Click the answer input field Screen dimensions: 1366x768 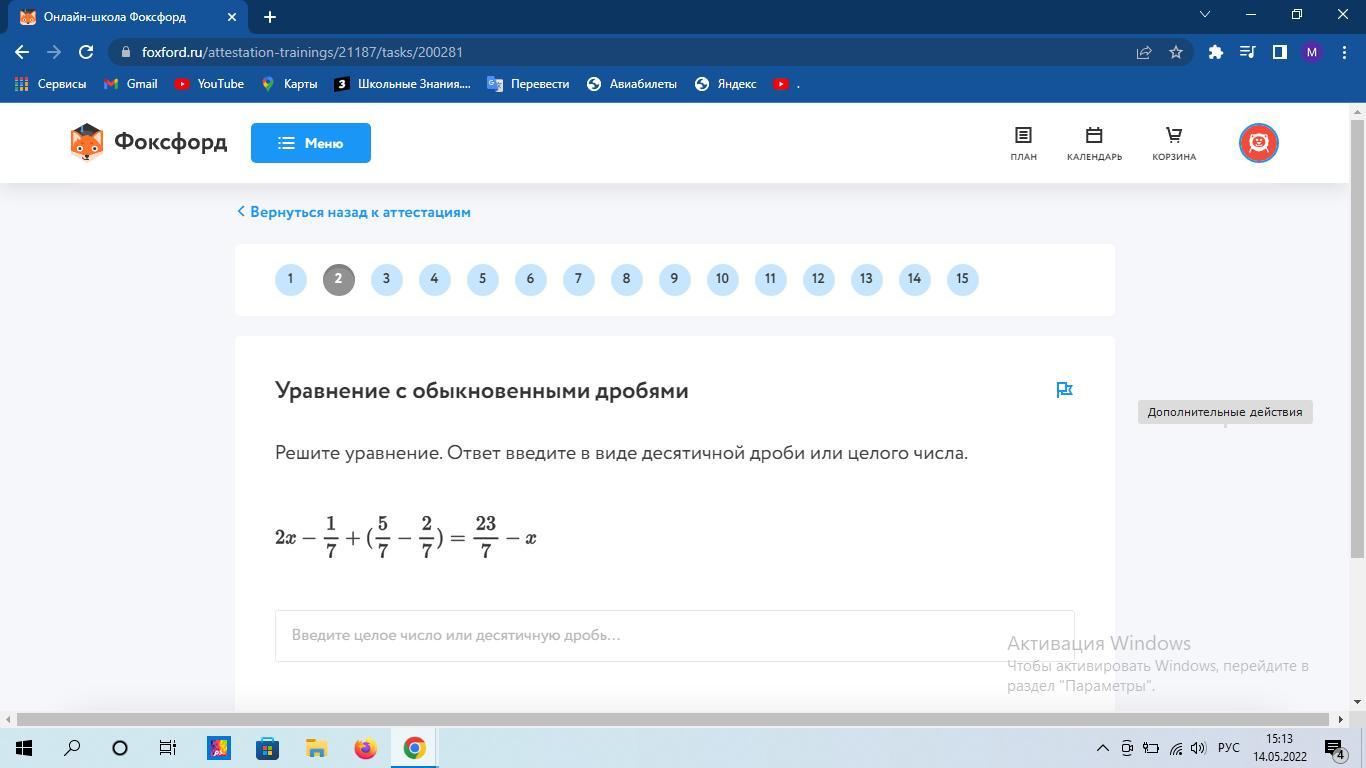click(x=640, y=635)
